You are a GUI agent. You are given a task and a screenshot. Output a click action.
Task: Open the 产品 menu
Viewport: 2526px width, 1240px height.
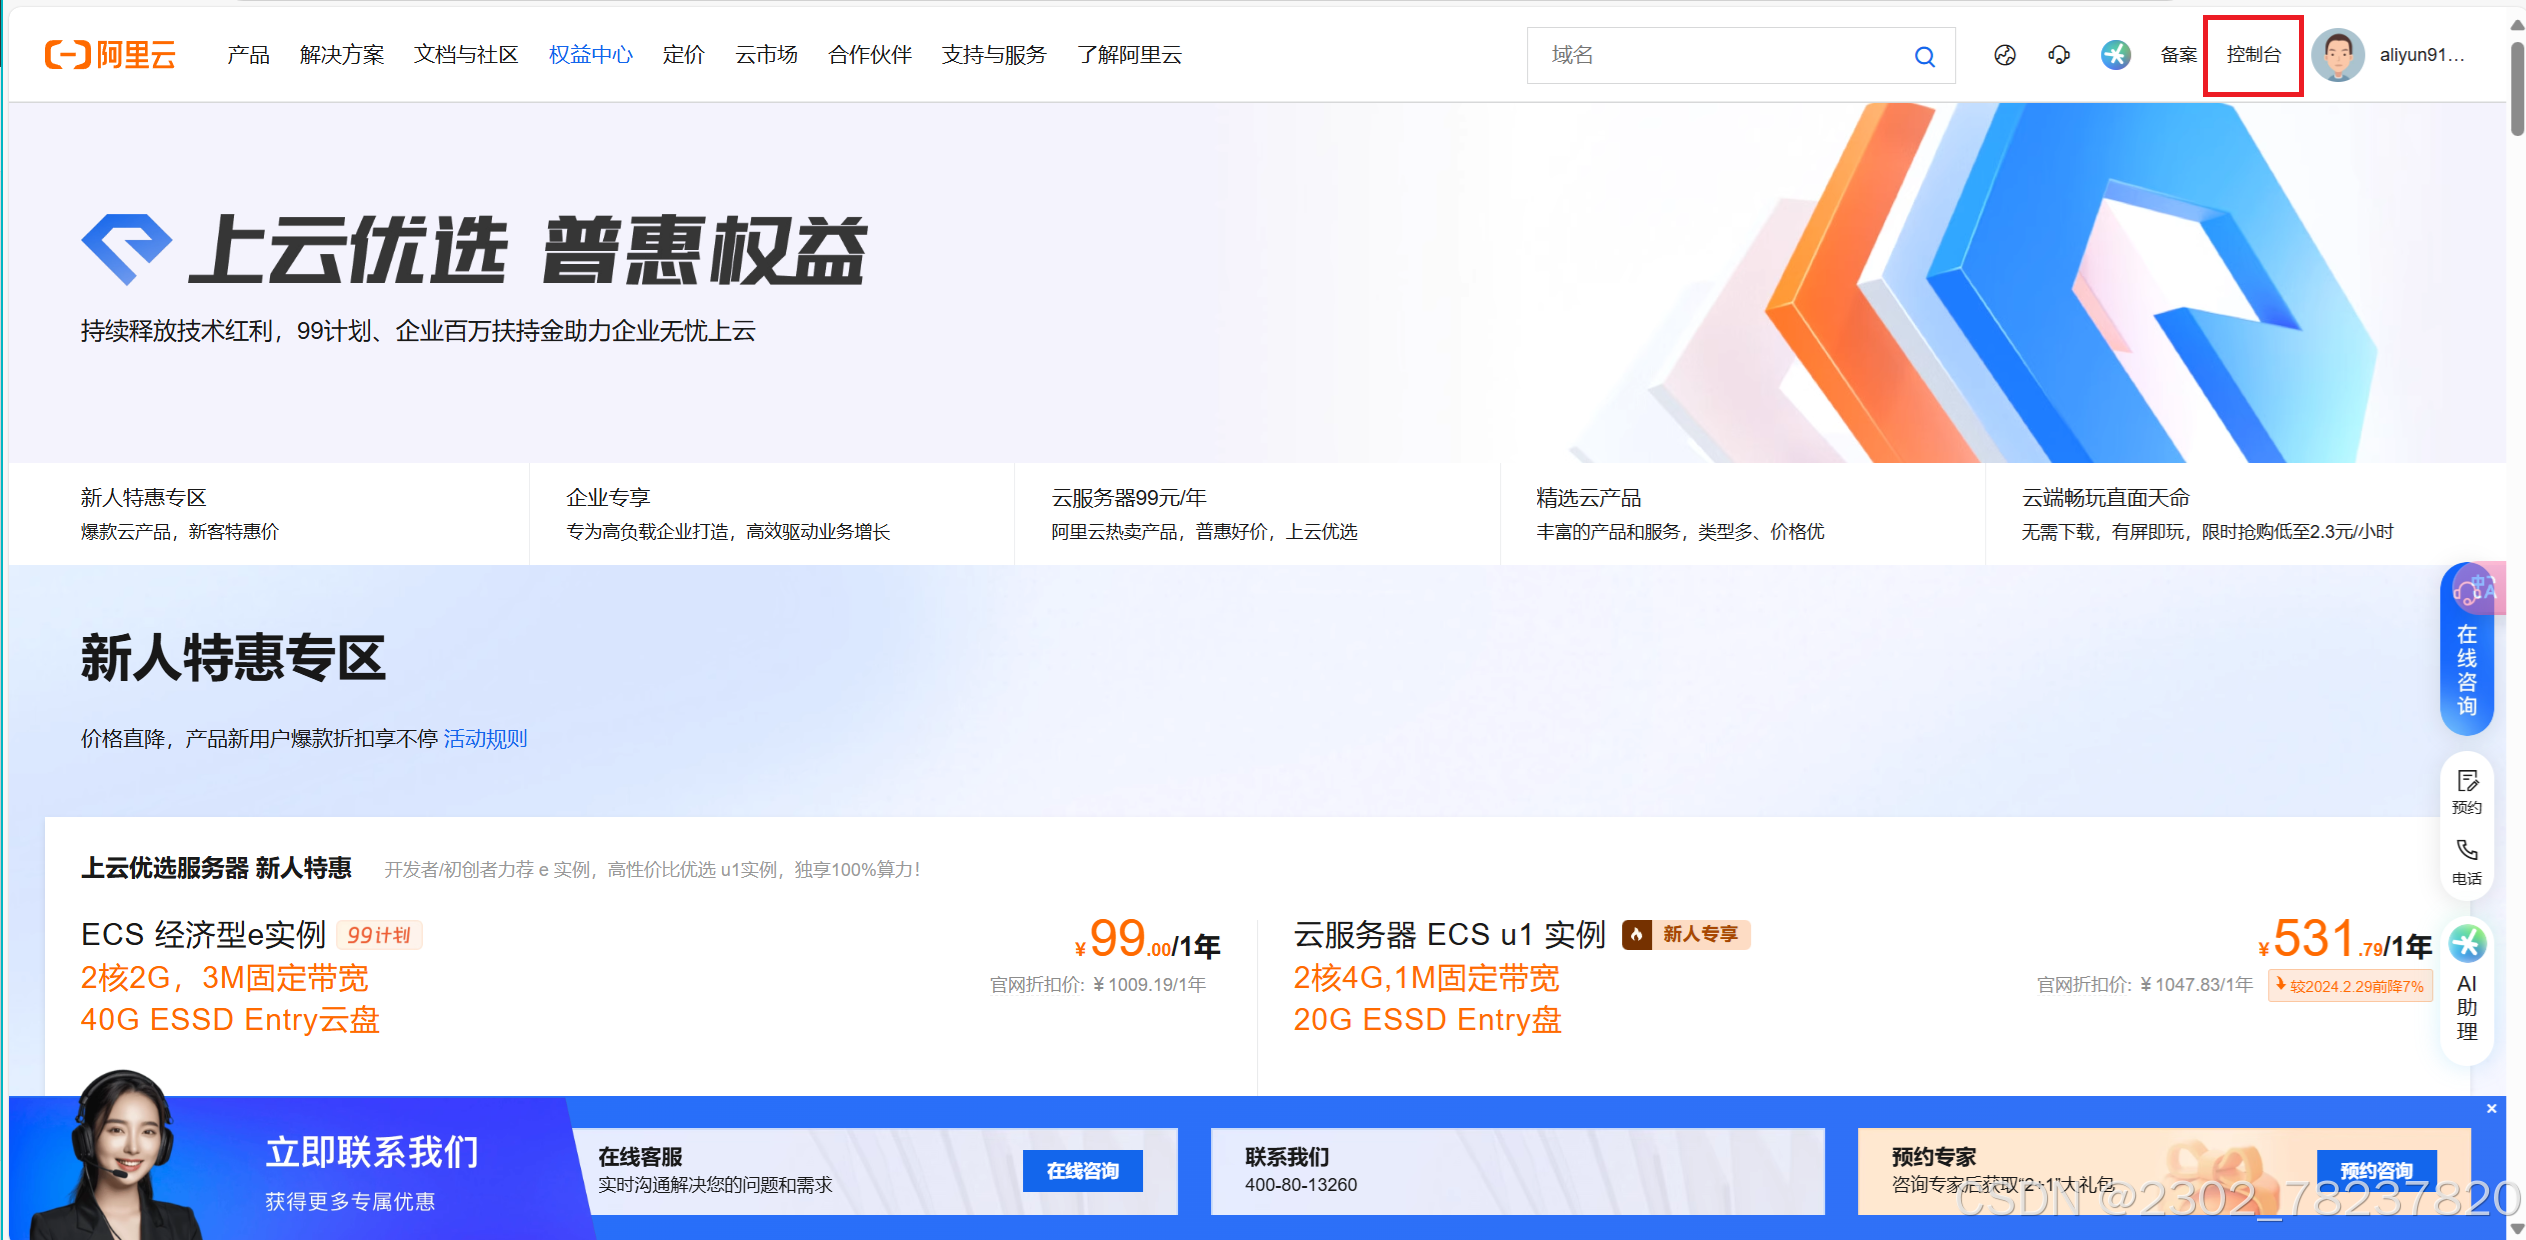point(248,55)
